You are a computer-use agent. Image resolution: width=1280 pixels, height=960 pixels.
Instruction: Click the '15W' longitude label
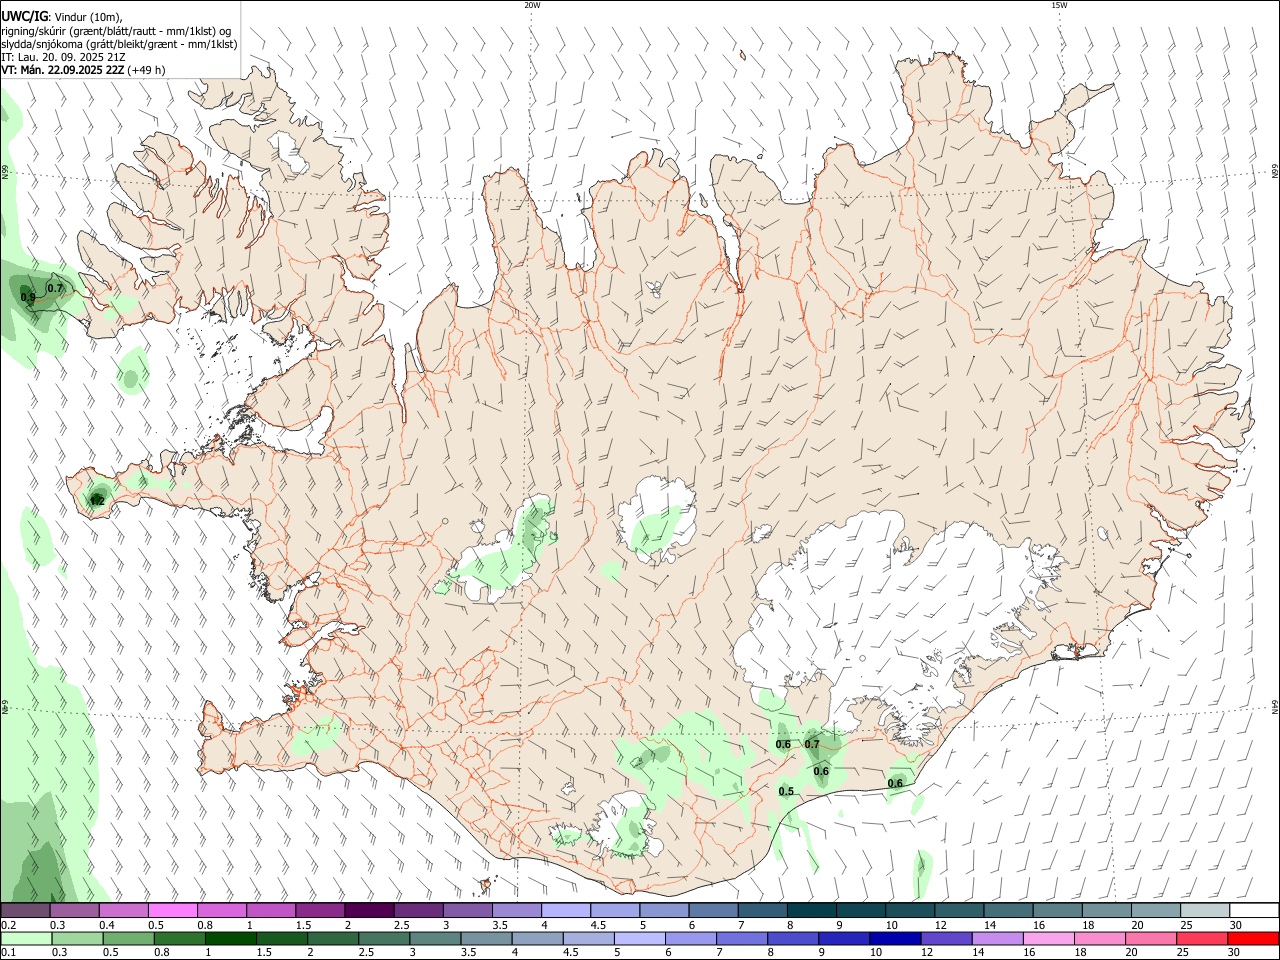1059,5
